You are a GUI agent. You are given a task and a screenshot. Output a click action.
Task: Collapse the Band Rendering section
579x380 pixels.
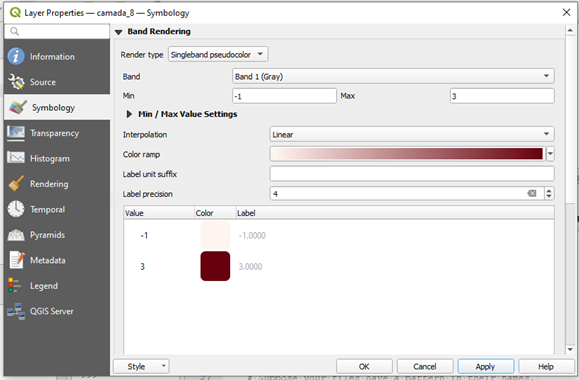point(119,32)
